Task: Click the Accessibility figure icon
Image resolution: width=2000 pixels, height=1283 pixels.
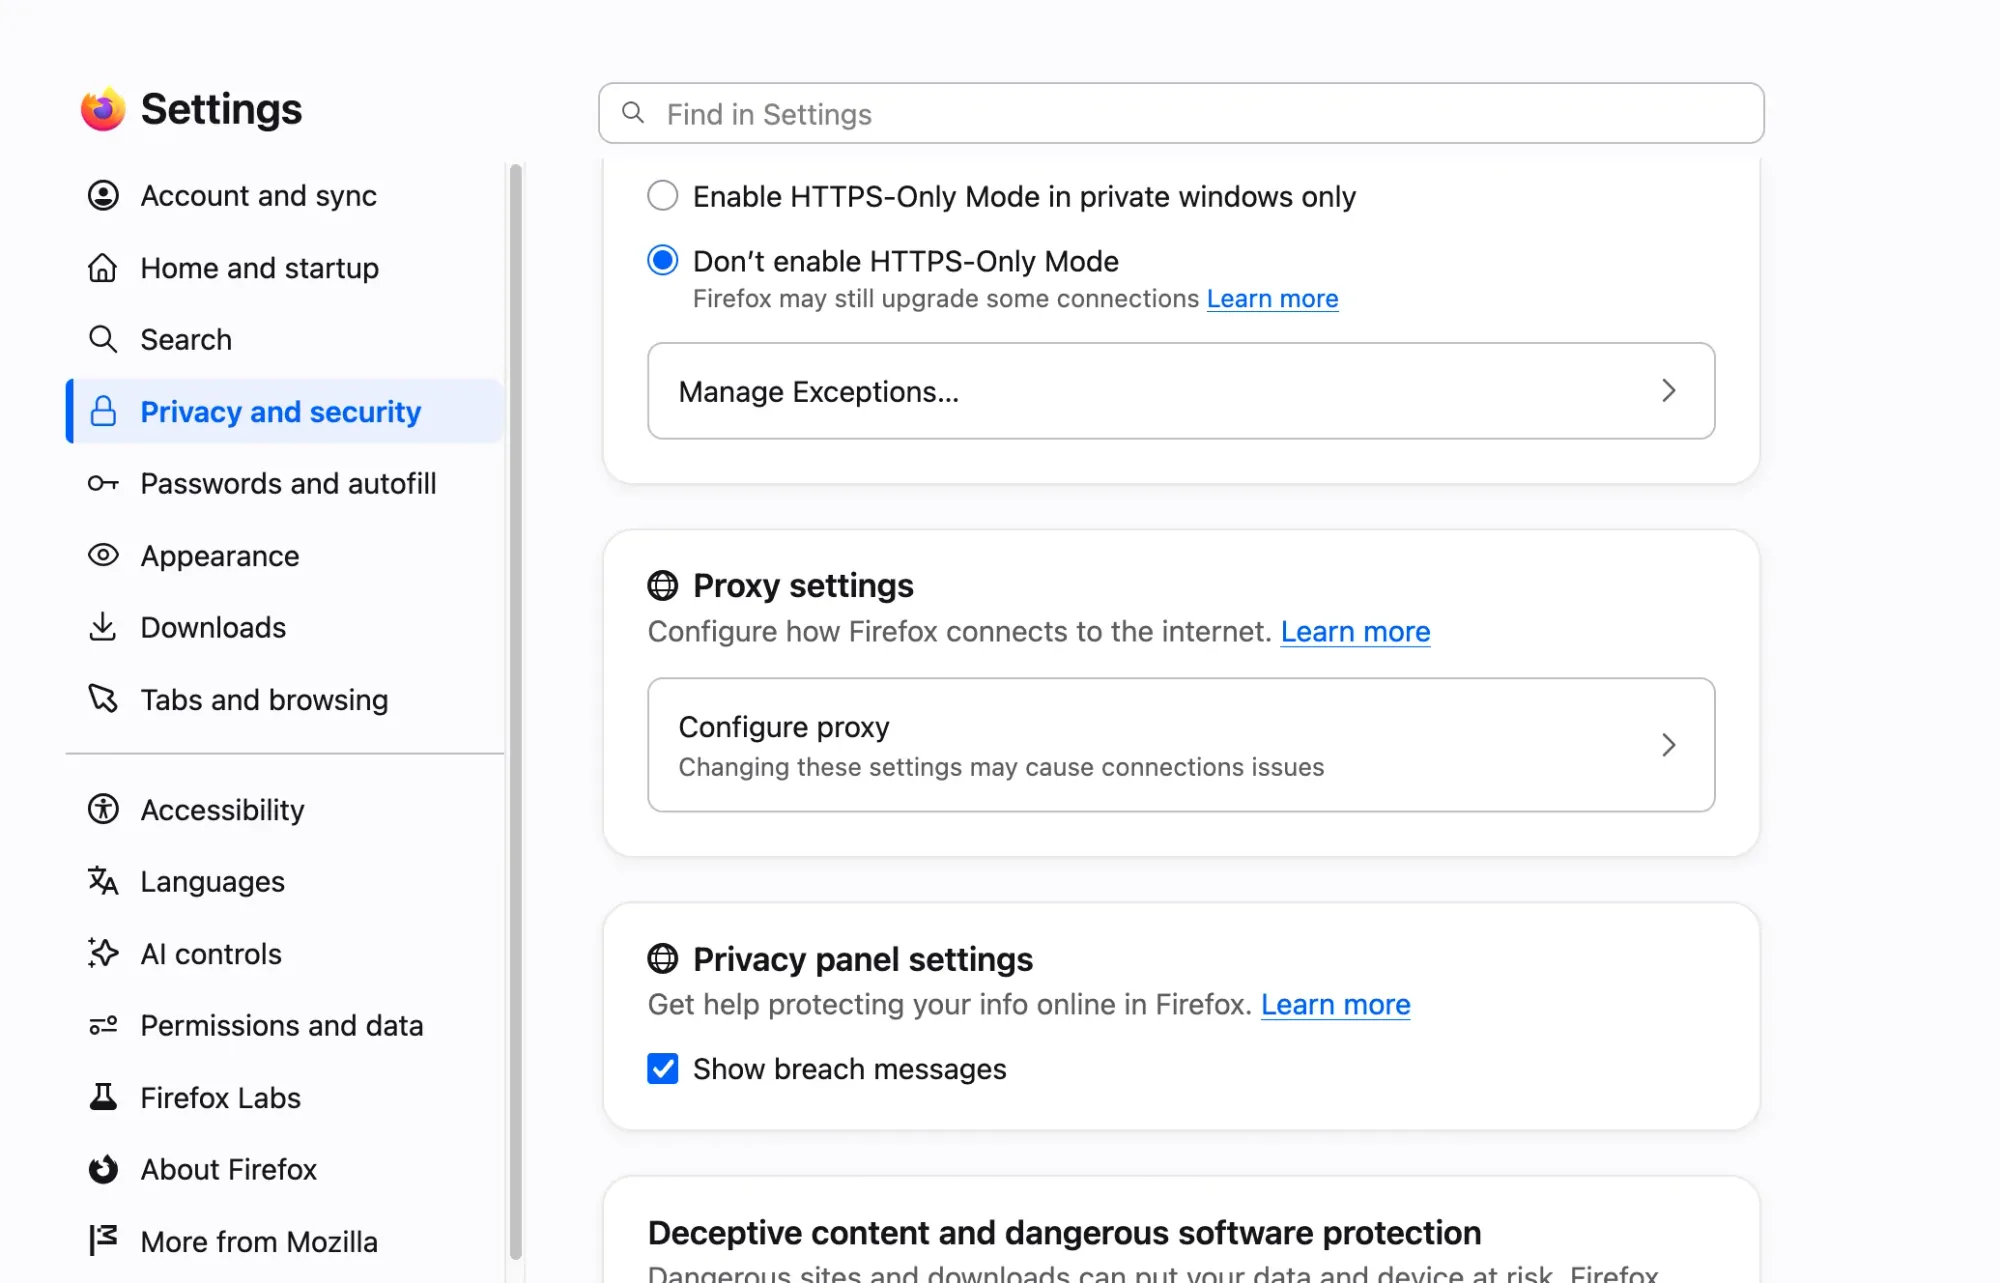Action: click(x=103, y=809)
